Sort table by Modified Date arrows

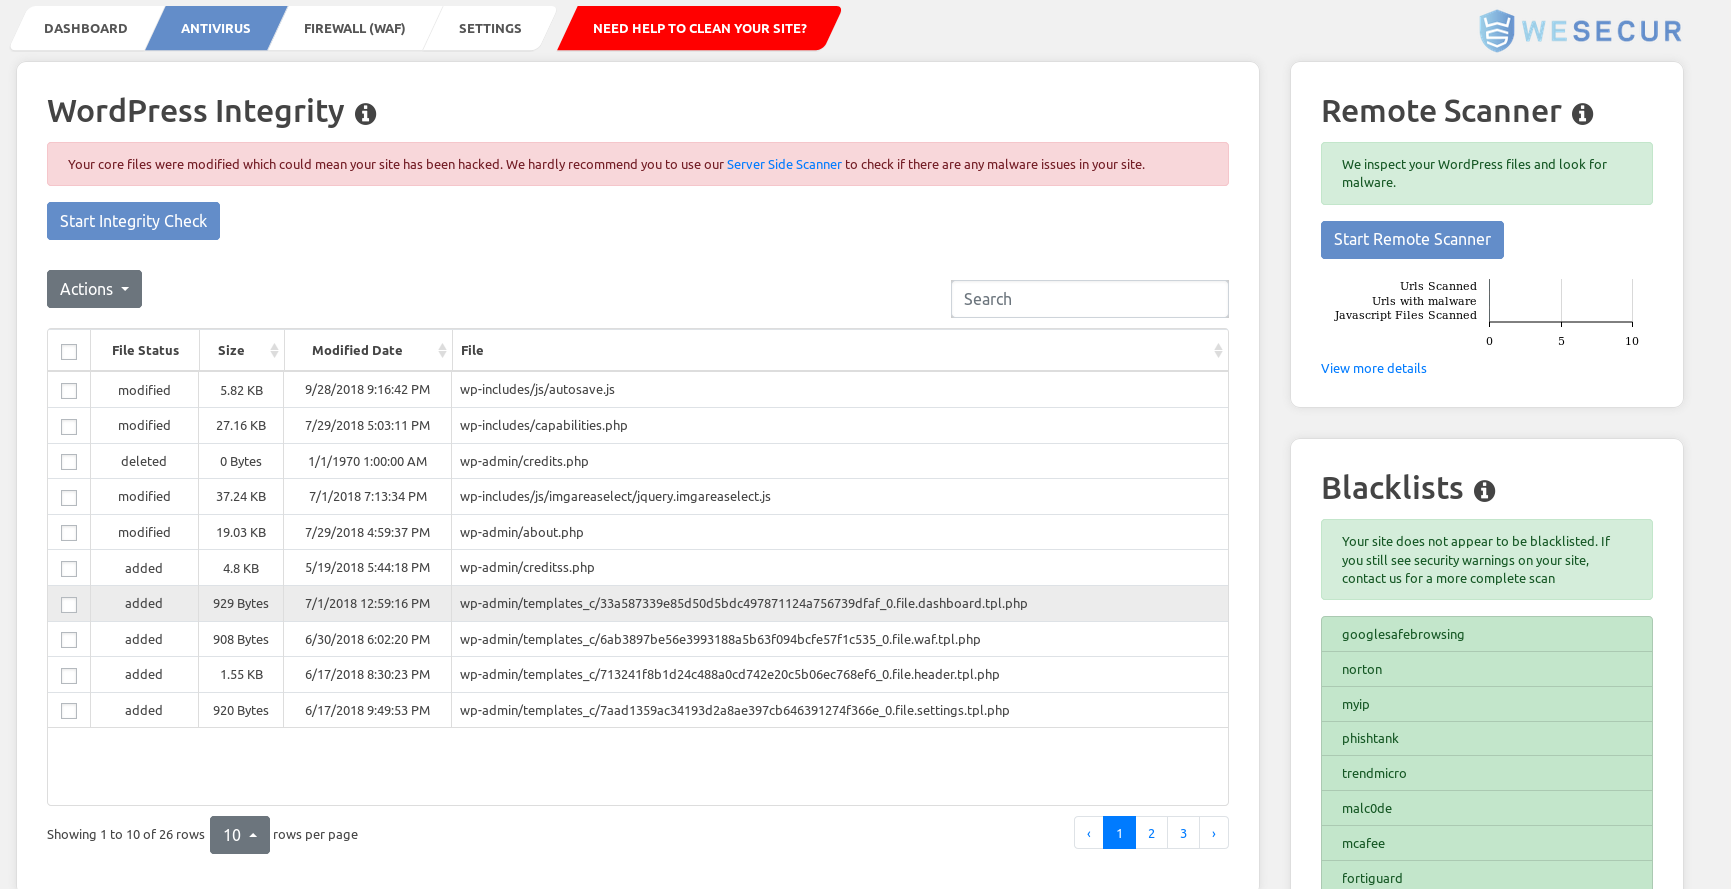click(x=442, y=351)
